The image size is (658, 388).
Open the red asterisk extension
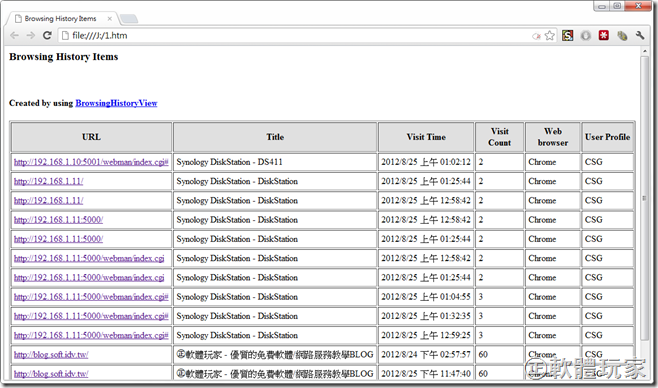[603, 36]
